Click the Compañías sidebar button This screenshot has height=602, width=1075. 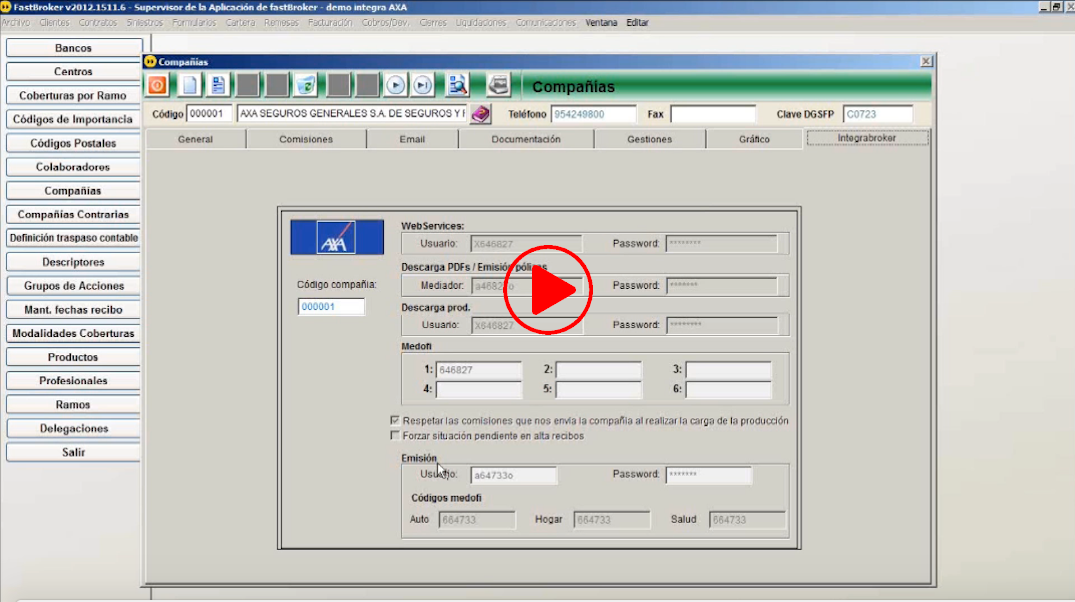coord(73,191)
